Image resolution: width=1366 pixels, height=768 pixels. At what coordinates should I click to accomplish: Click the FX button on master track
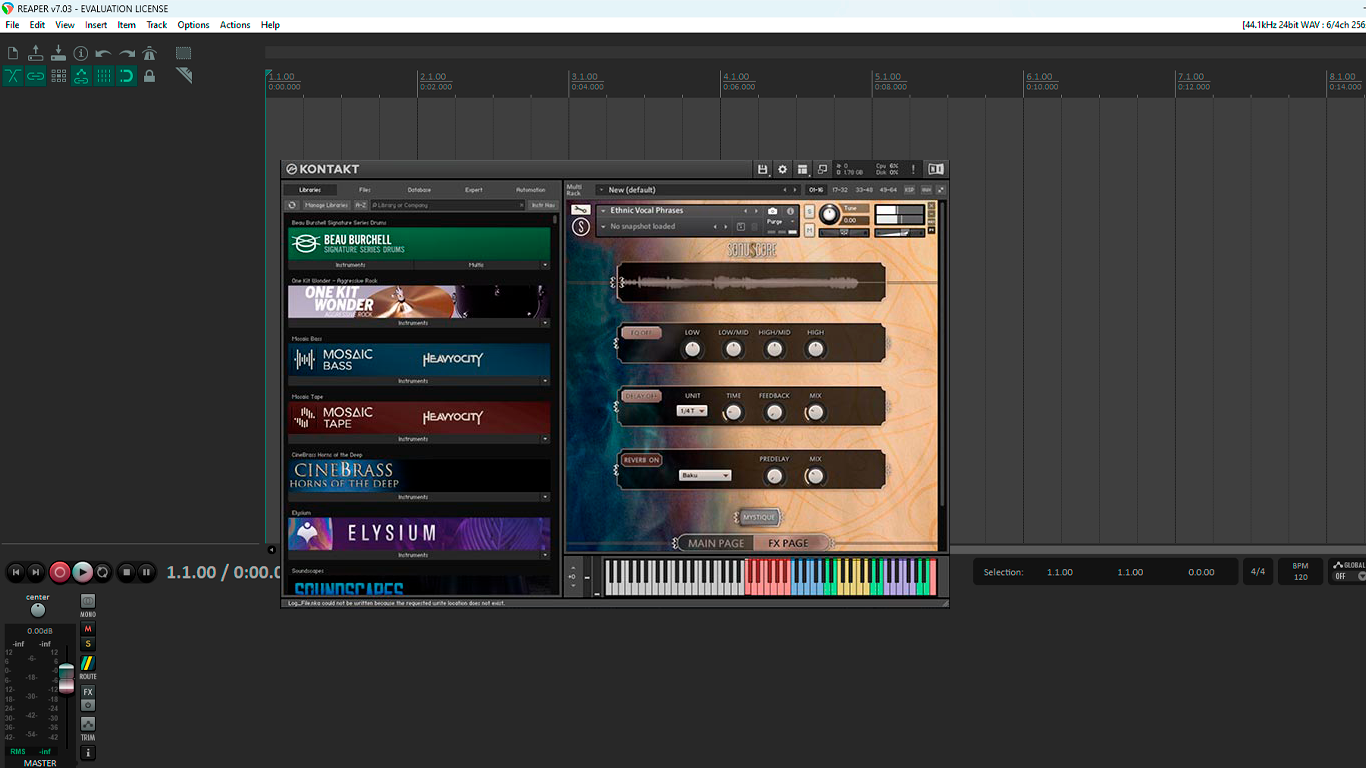coord(87,692)
